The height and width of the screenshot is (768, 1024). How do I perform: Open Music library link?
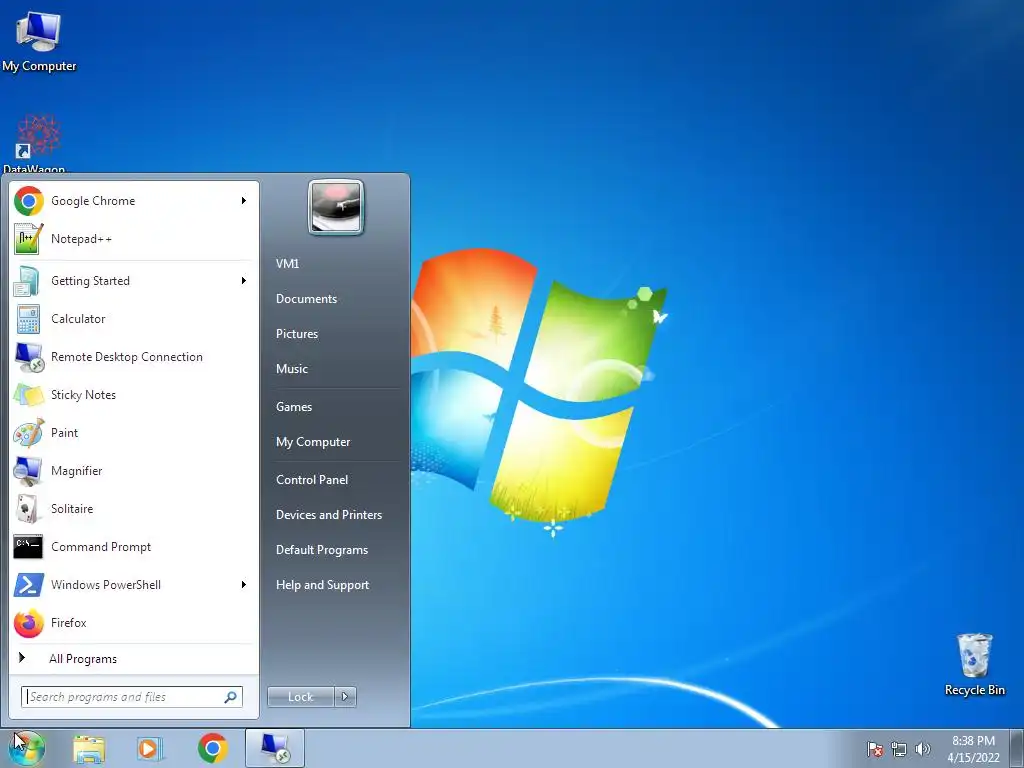pyautogui.click(x=292, y=369)
